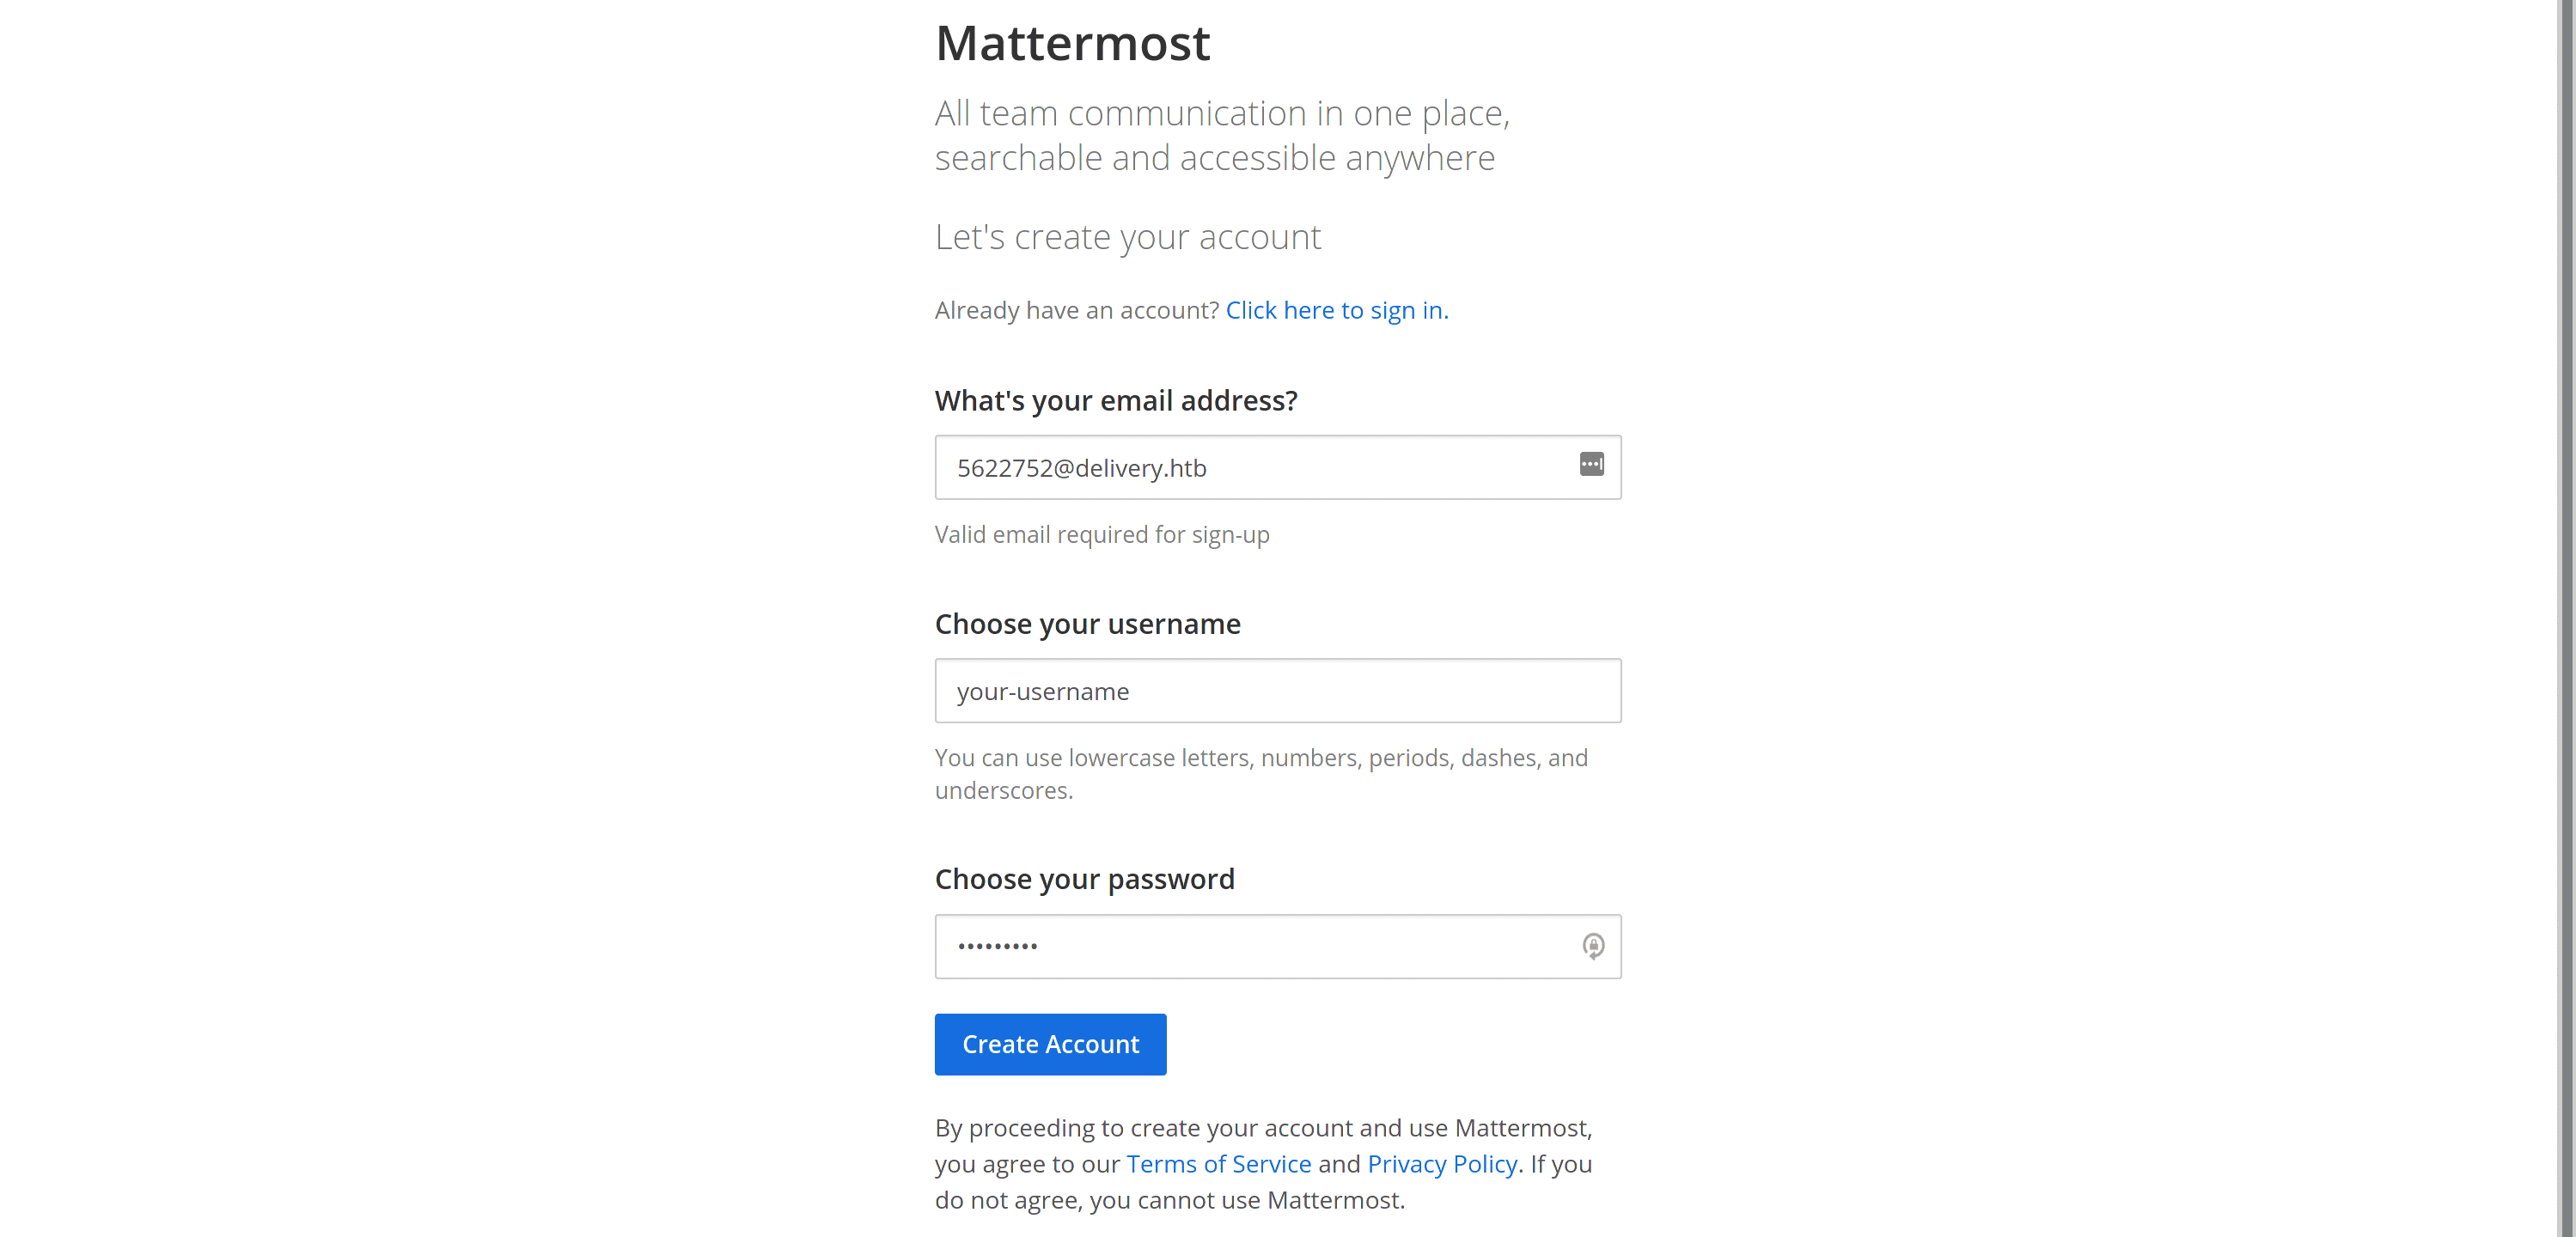Open the Privacy Policy link
The height and width of the screenshot is (1237, 2576).
[x=1442, y=1164]
